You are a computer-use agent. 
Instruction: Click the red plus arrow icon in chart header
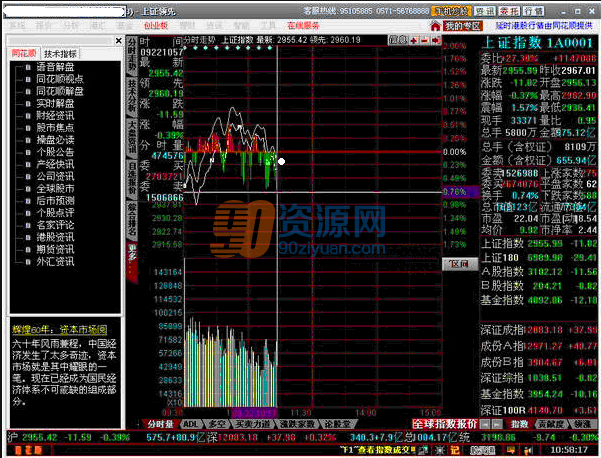(x=415, y=40)
